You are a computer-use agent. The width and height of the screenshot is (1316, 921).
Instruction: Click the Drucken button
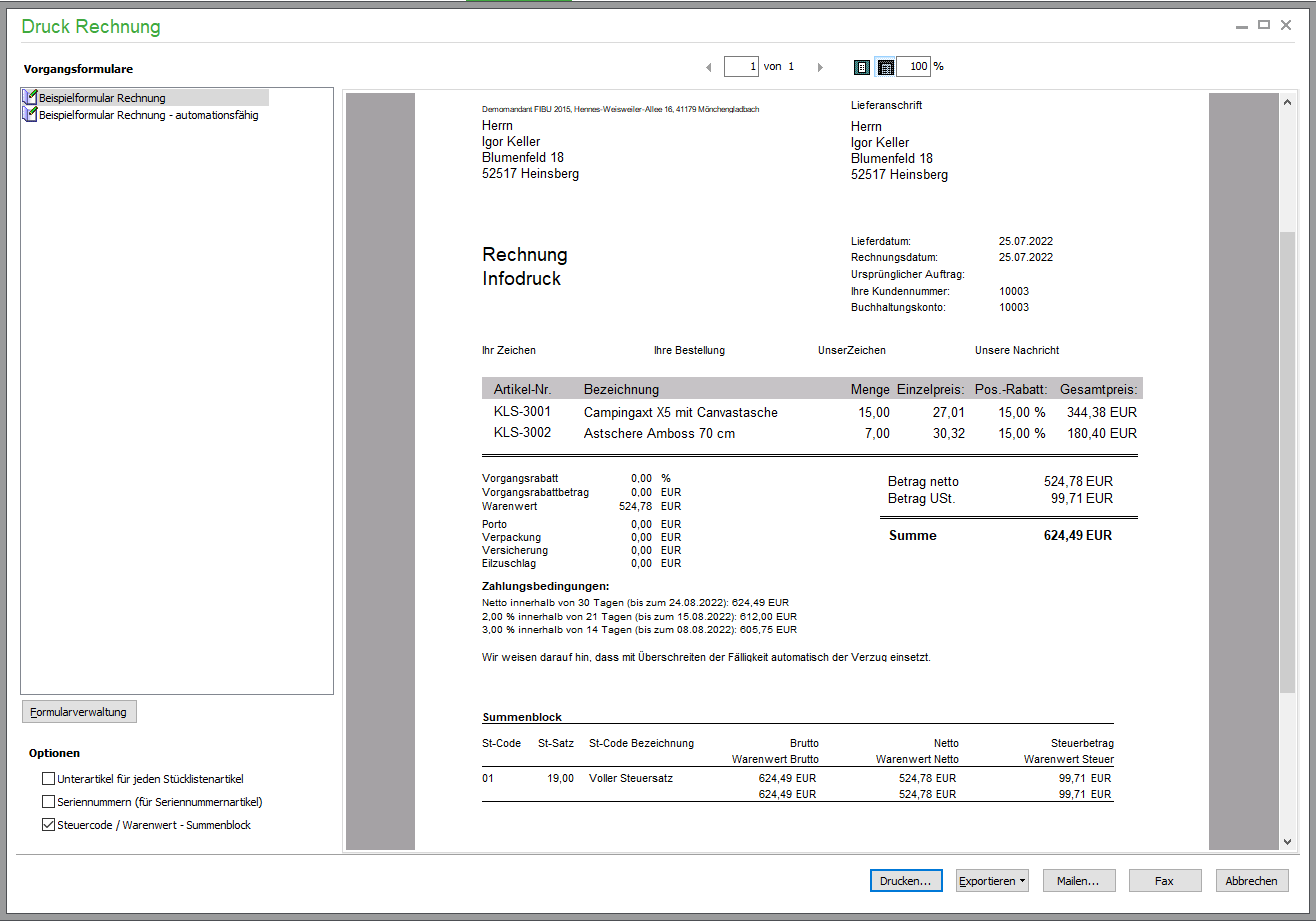[x=905, y=881]
